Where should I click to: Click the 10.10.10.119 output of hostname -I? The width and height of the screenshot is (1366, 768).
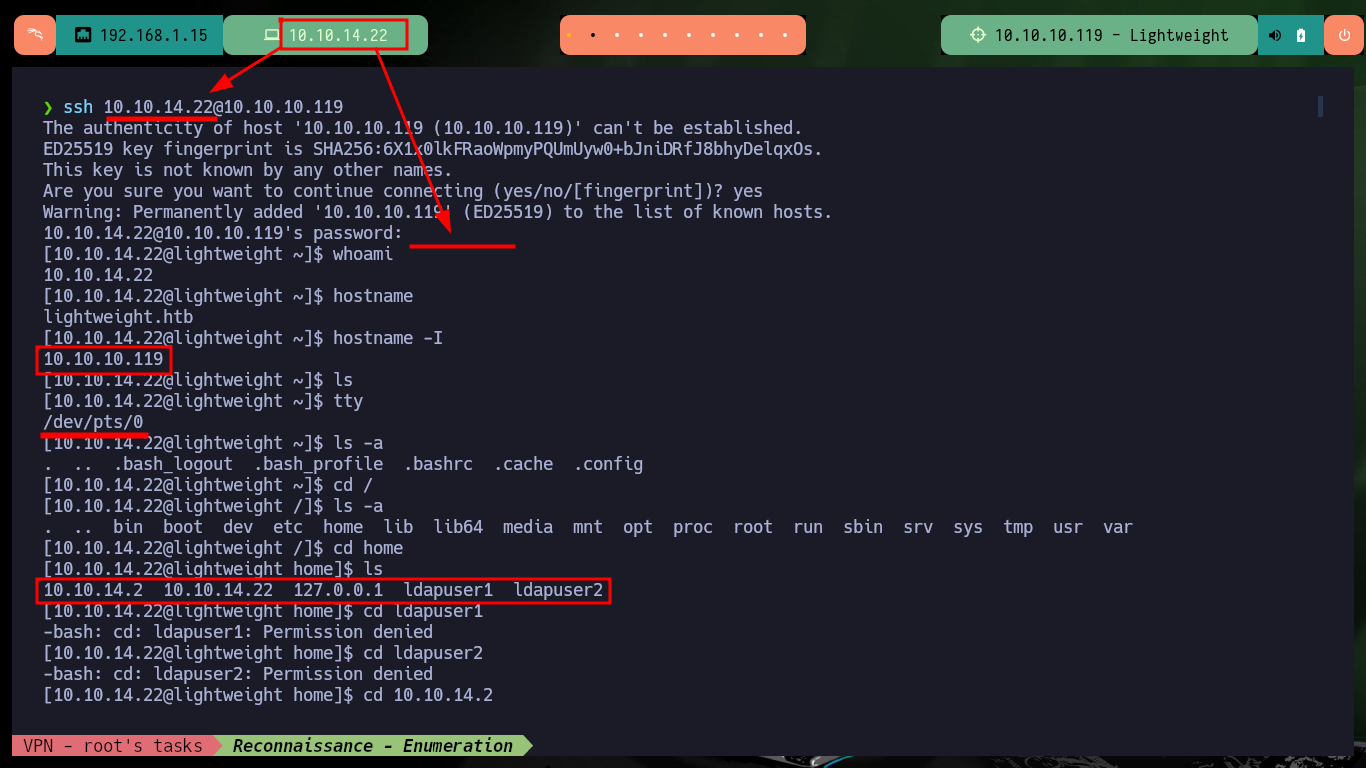[103, 359]
